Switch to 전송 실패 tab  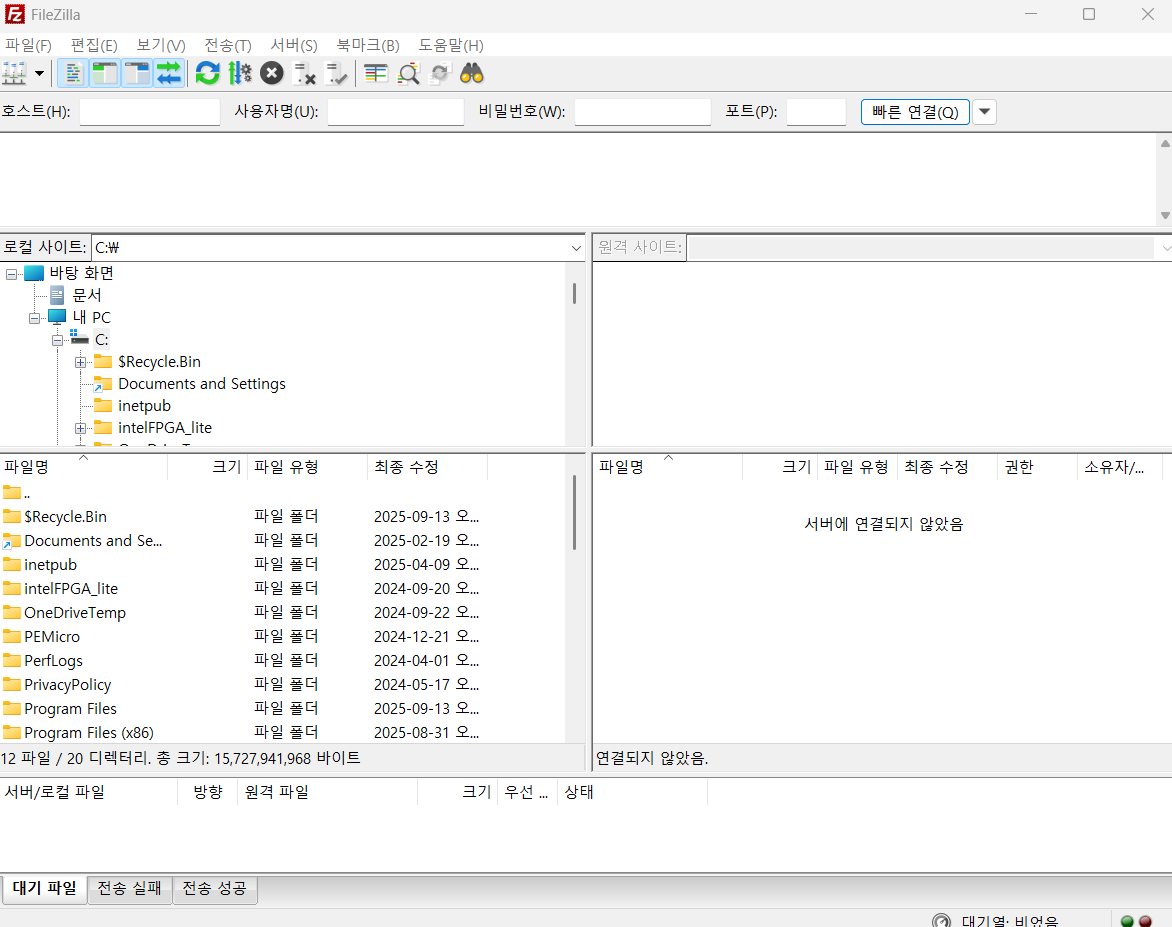pos(129,888)
